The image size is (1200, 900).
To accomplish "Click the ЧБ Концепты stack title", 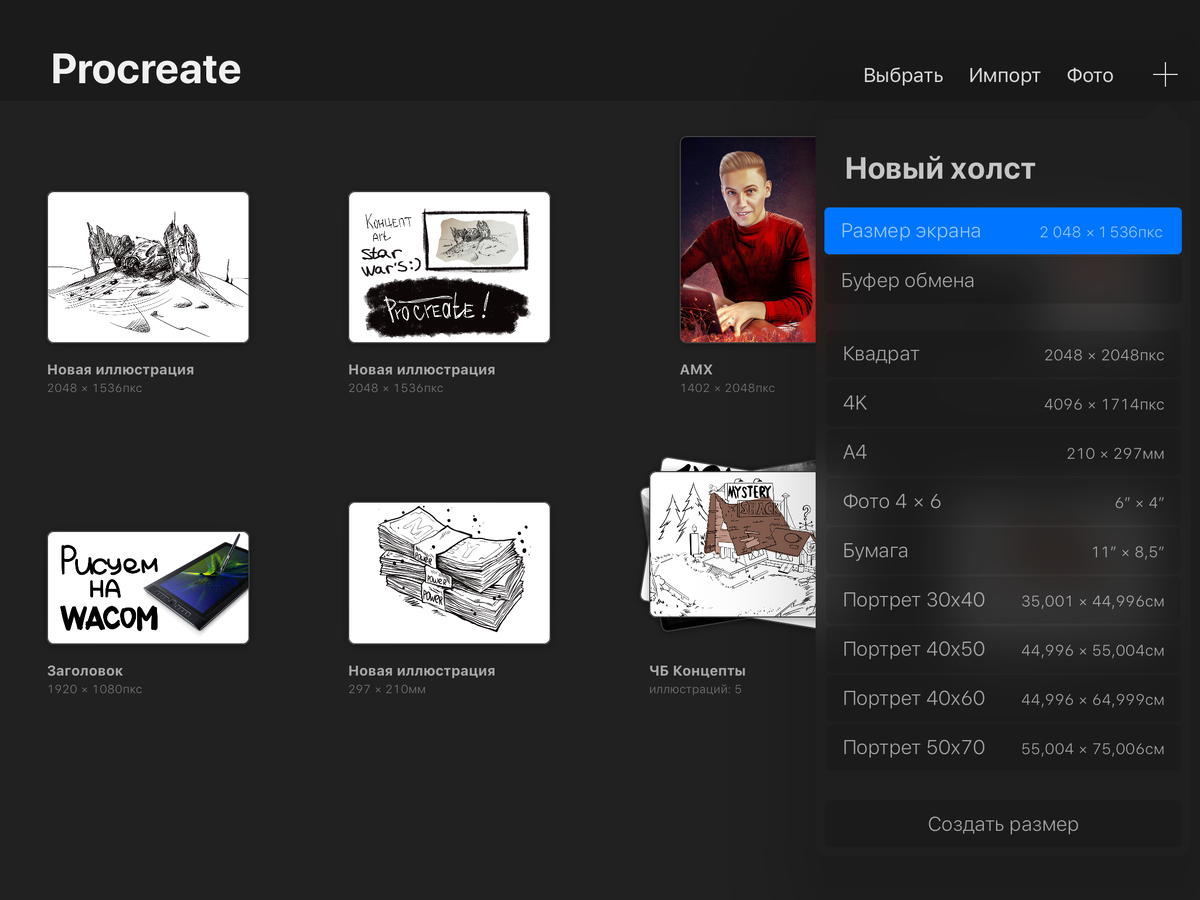I will pyautogui.click(x=697, y=671).
